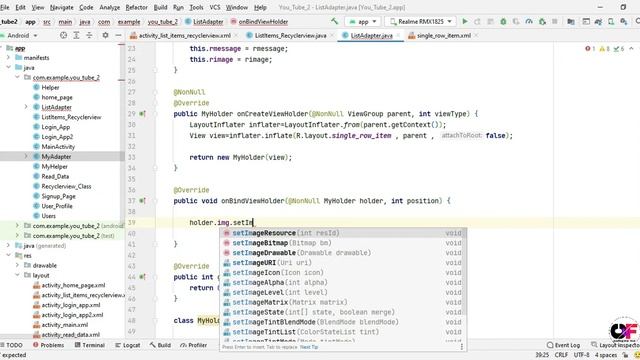Open activity_home_page.xml in project tree
The height and width of the screenshot is (360, 640).
pyautogui.click(x=73, y=285)
